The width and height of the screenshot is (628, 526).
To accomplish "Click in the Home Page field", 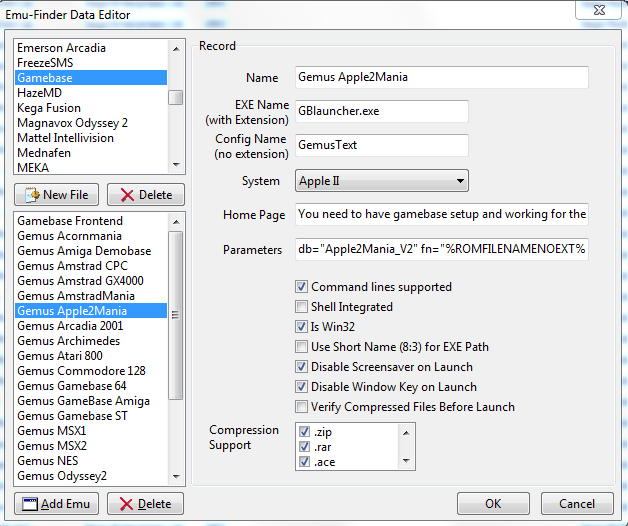I will [x=442, y=214].
